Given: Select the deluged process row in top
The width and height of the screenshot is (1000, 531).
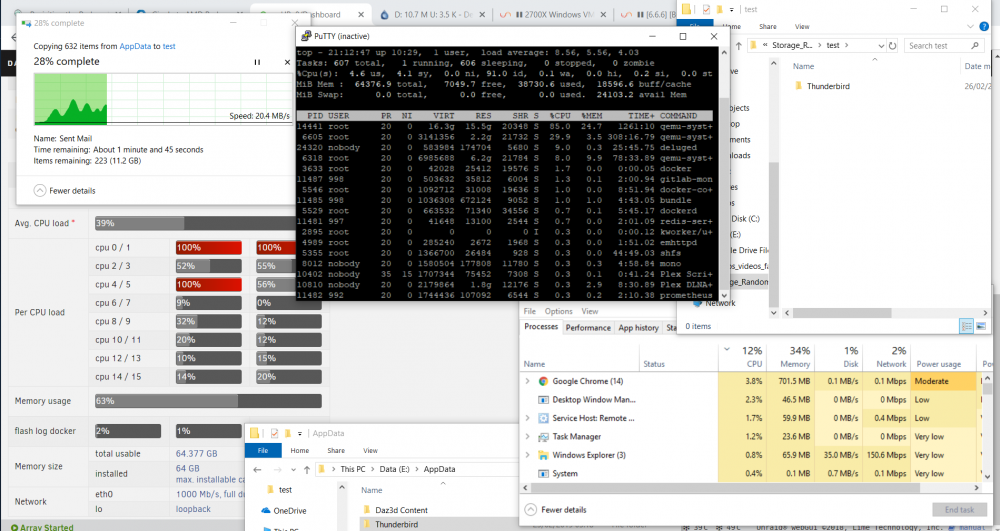Looking at the screenshot, I should (504, 147).
